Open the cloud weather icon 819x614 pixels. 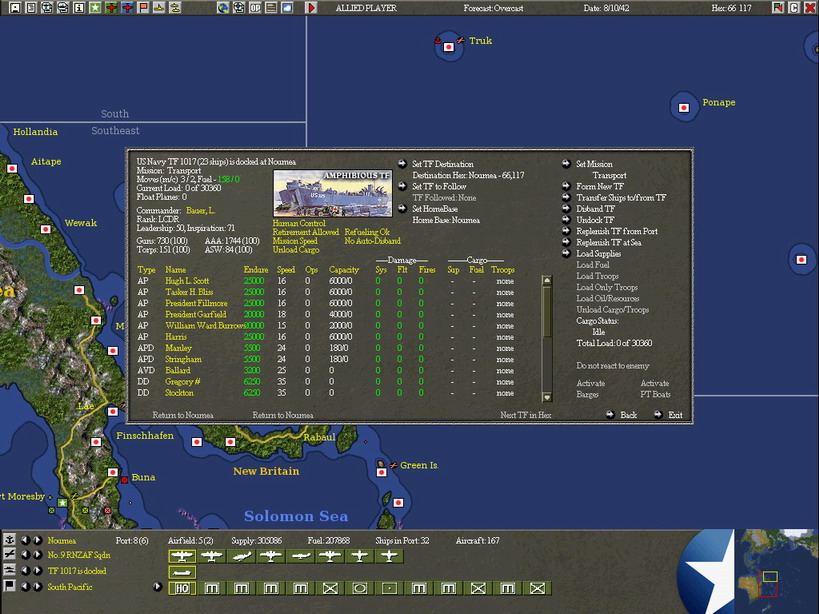tap(287, 8)
